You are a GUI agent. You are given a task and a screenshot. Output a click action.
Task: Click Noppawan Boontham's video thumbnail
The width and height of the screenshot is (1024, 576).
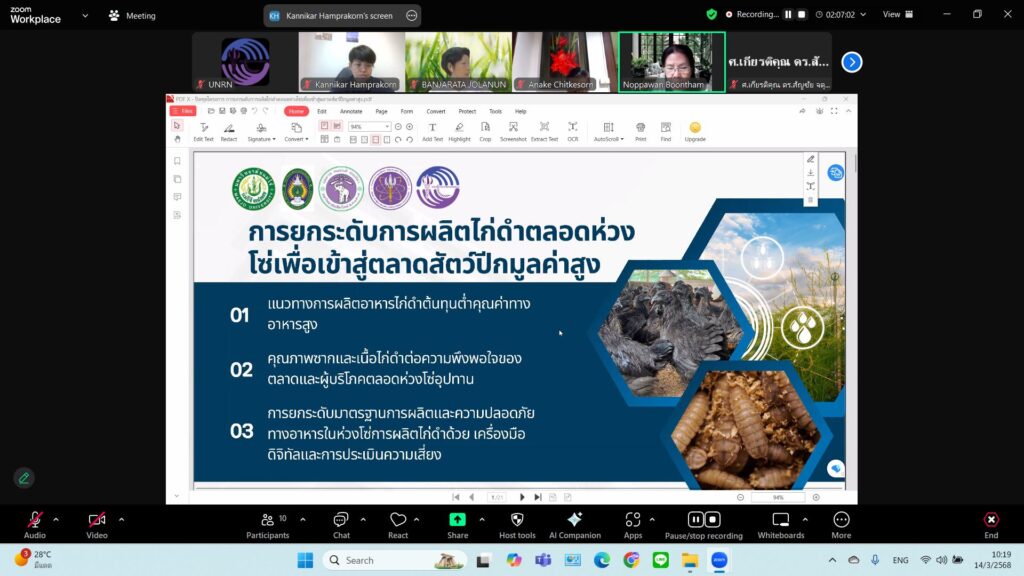pos(671,61)
